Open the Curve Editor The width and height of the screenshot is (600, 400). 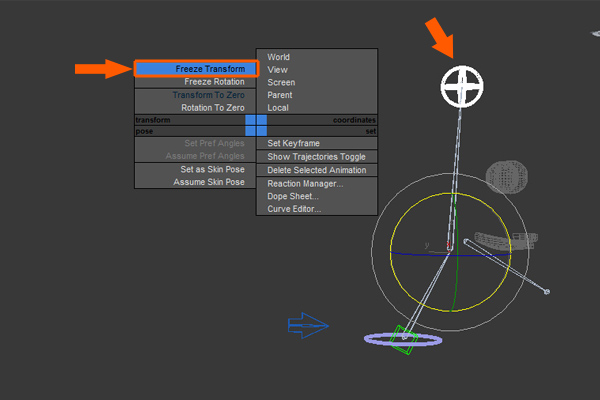click(317, 209)
